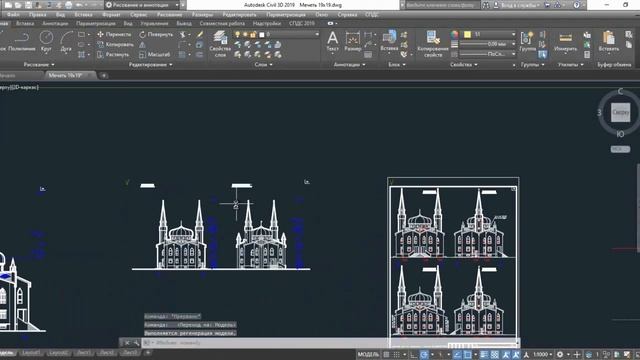Select the Polyline (Полилиния) drawing tool
This screenshot has height=360, width=640.
(x=21, y=42)
